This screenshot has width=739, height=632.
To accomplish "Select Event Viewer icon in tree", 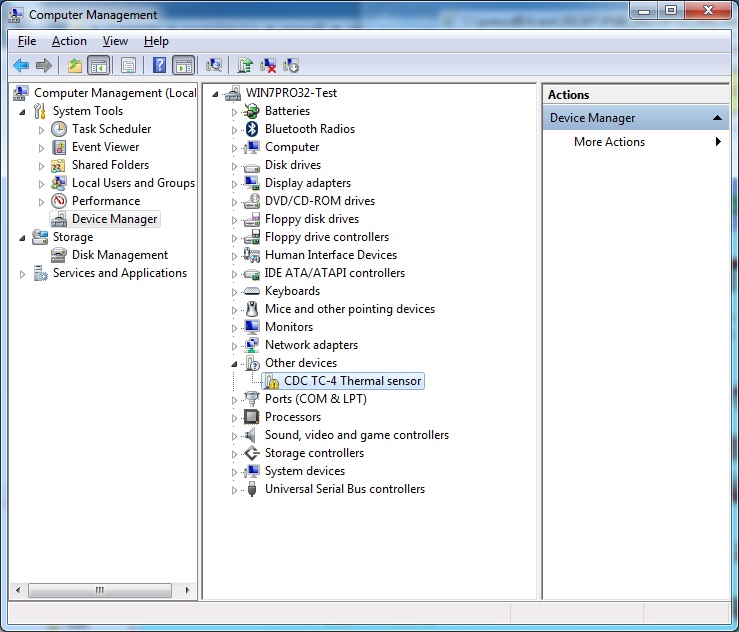I will point(58,147).
